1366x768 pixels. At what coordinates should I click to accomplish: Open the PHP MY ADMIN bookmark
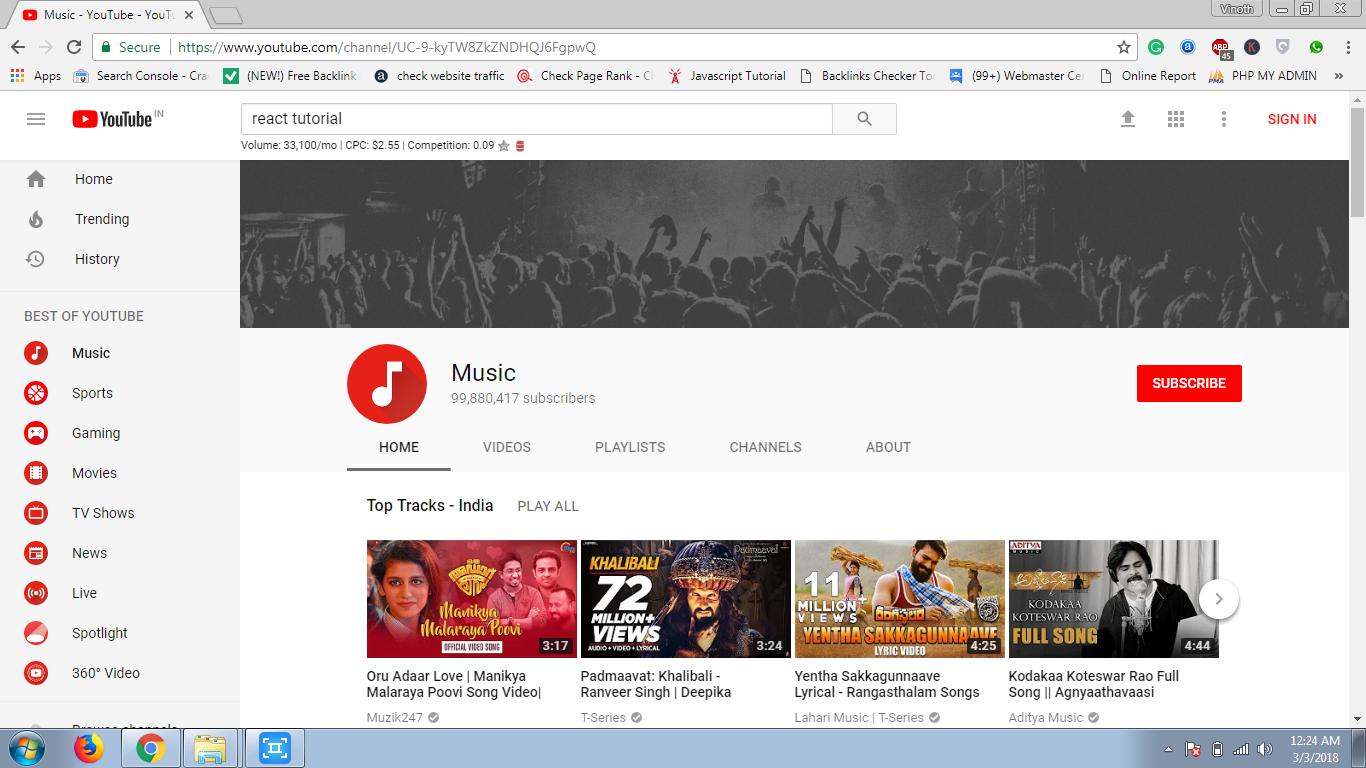pyautogui.click(x=1263, y=76)
